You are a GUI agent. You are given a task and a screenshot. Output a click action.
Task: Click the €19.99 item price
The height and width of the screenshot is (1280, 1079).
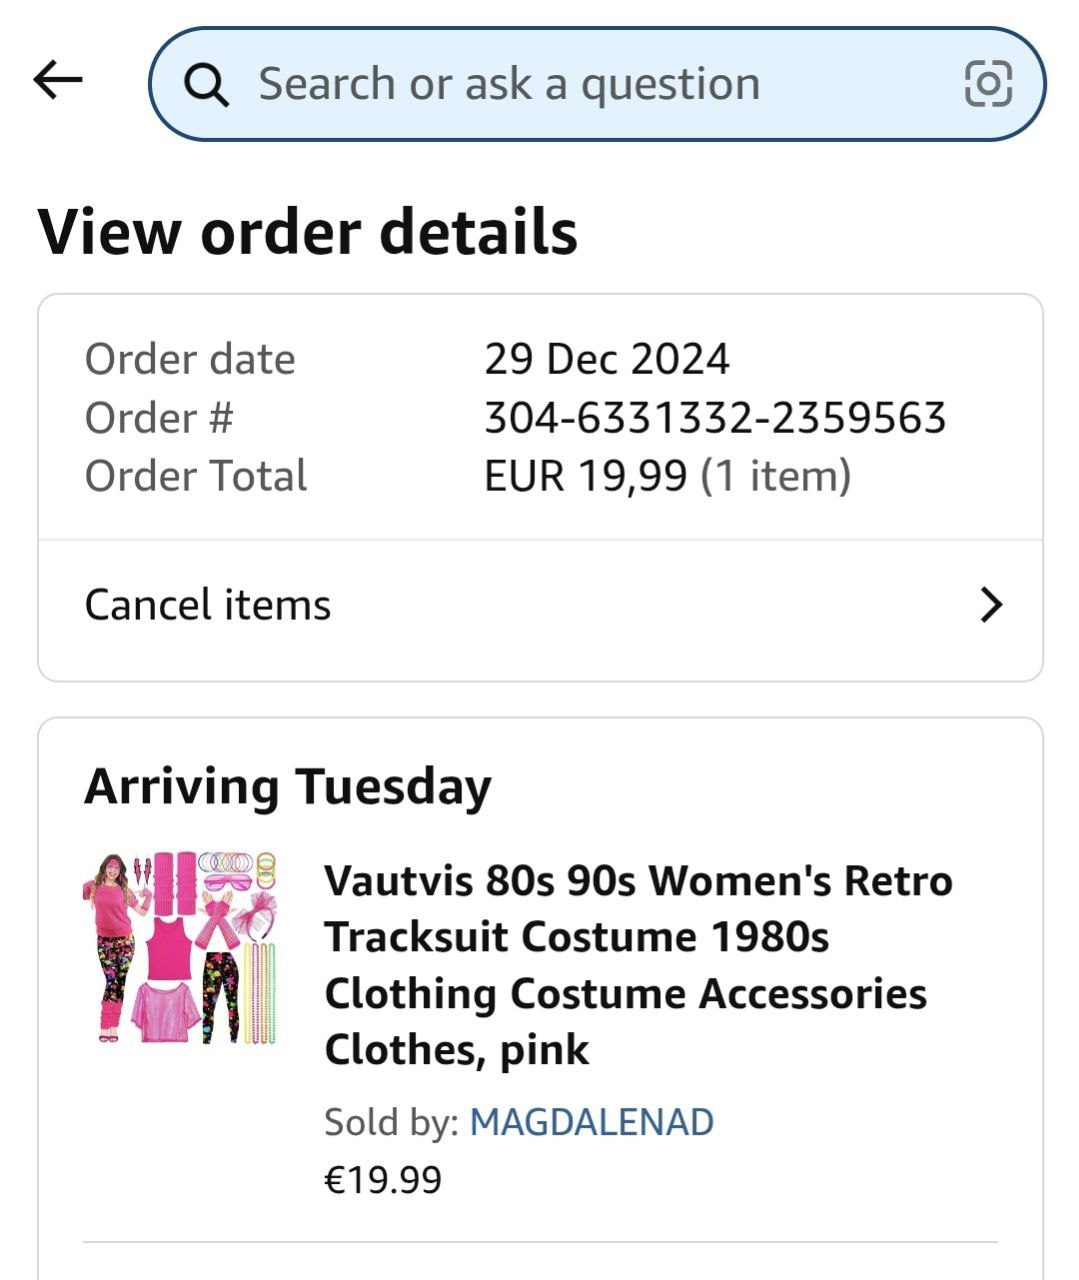(383, 1180)
